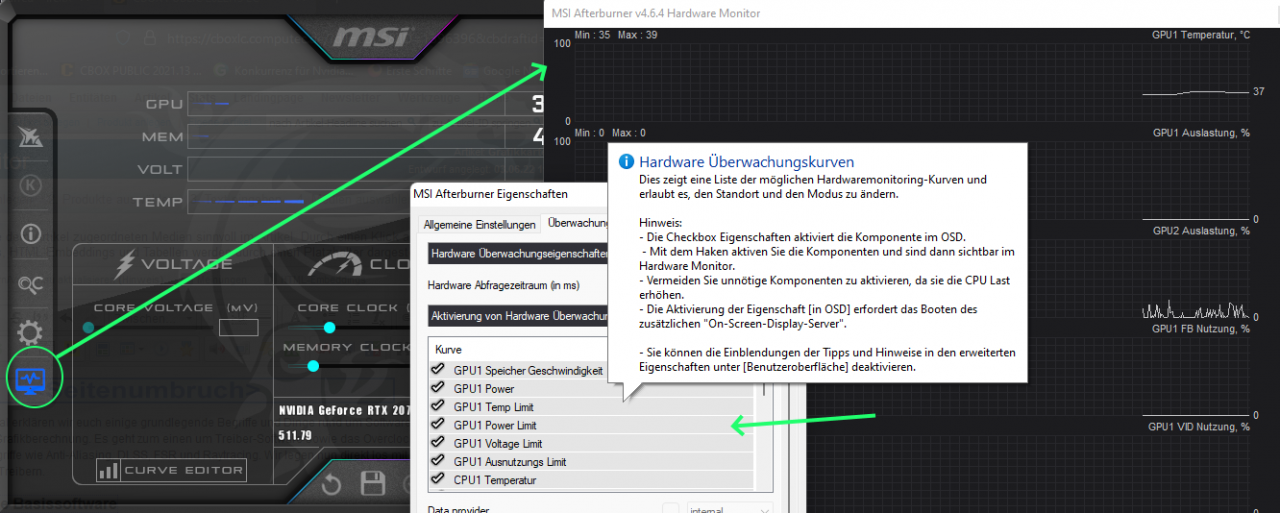Open the hardware monitor icon in sidebar

click(x=31, y=380)
